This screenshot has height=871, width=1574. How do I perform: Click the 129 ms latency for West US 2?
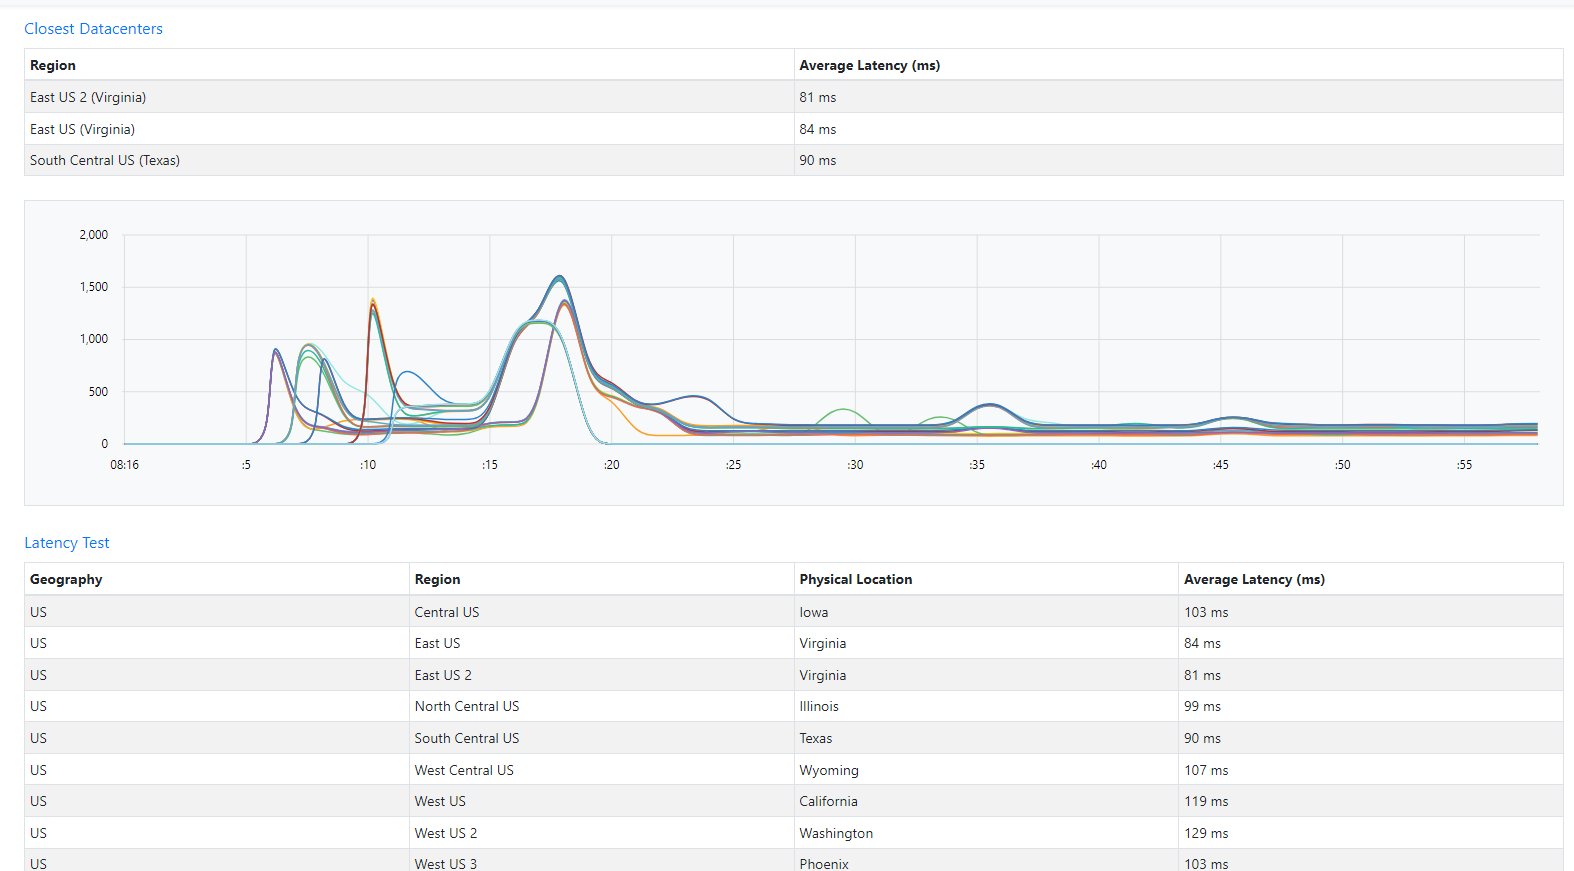1206,833
